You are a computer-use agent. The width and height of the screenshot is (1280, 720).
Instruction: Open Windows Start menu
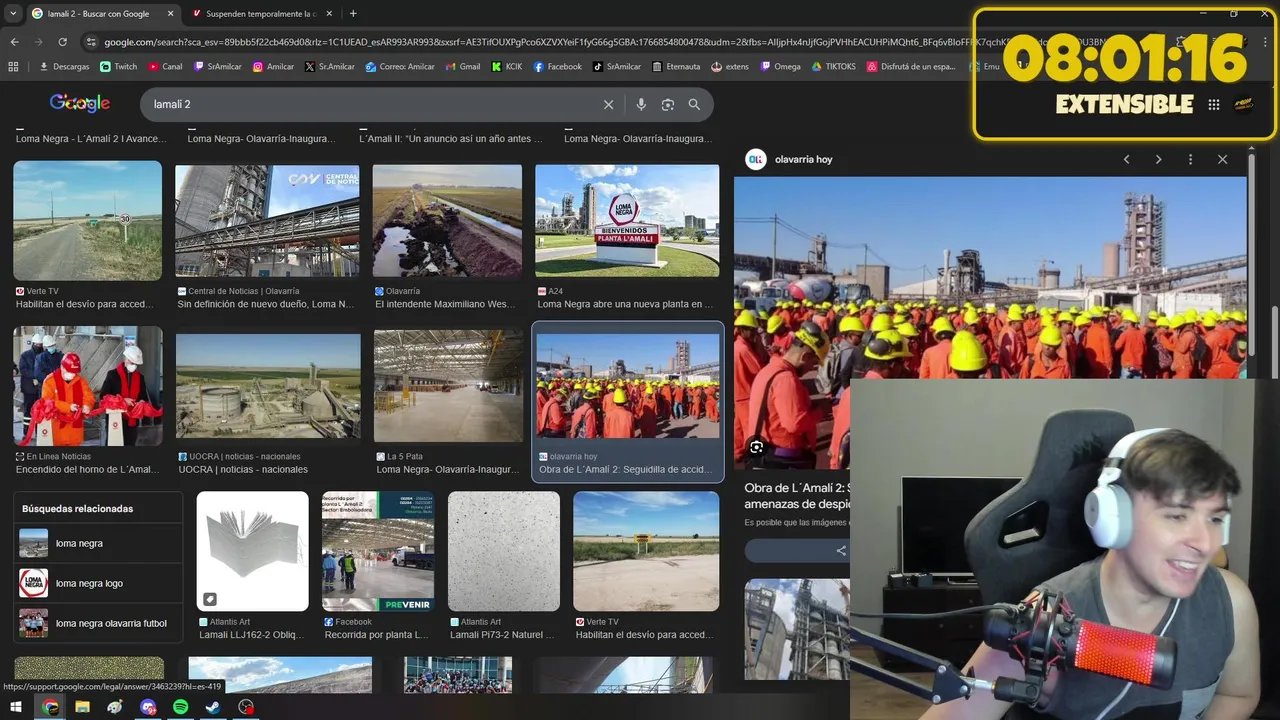click(x=16, y=707)
